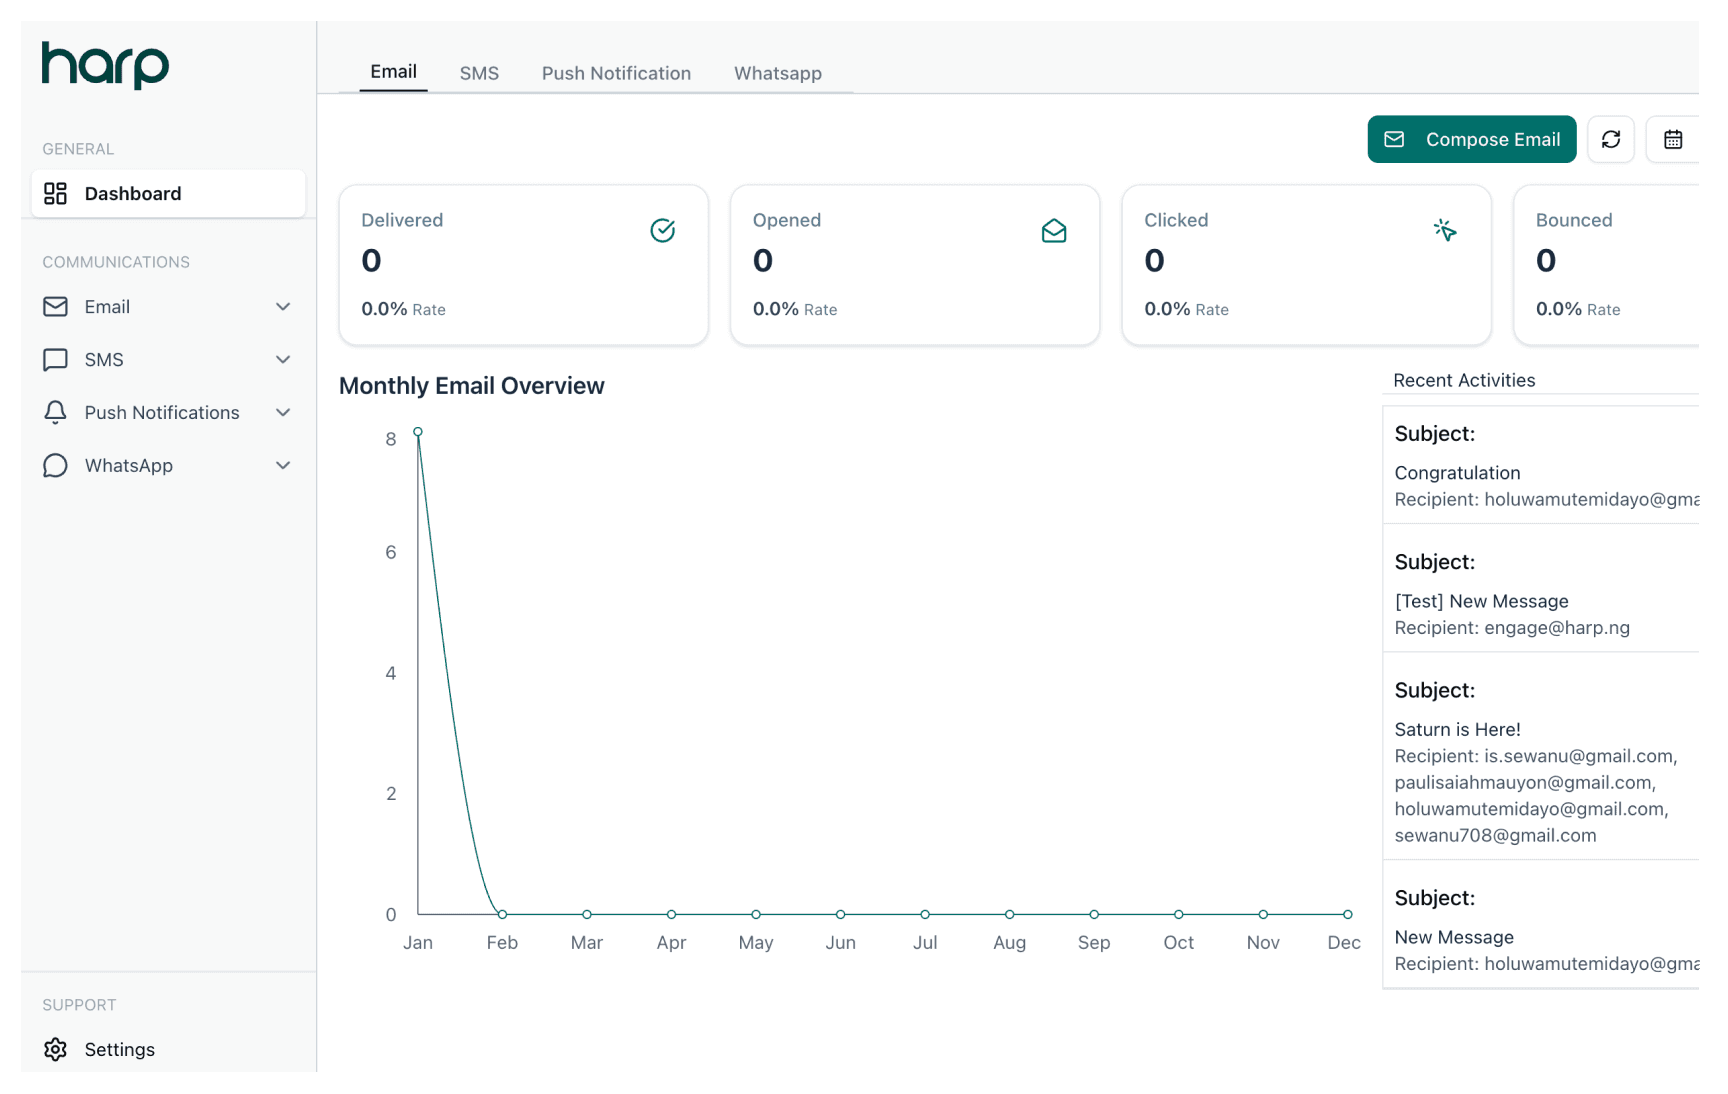Select the Push Notifications bell icon
This screenshot has height=1094, width=1728.
pos(55,412)
